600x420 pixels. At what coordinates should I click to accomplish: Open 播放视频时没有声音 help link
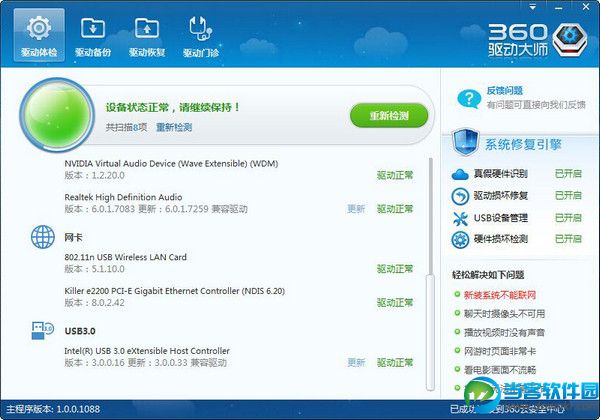504,332
